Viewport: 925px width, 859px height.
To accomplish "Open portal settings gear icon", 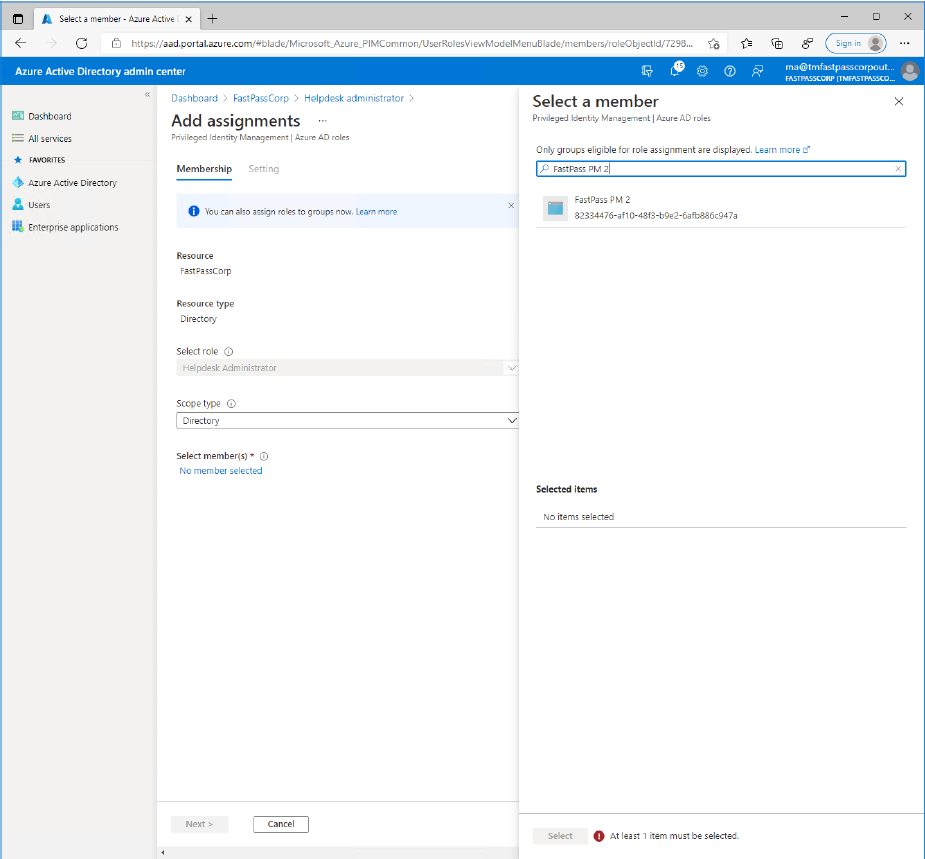I will coord(703,71).
